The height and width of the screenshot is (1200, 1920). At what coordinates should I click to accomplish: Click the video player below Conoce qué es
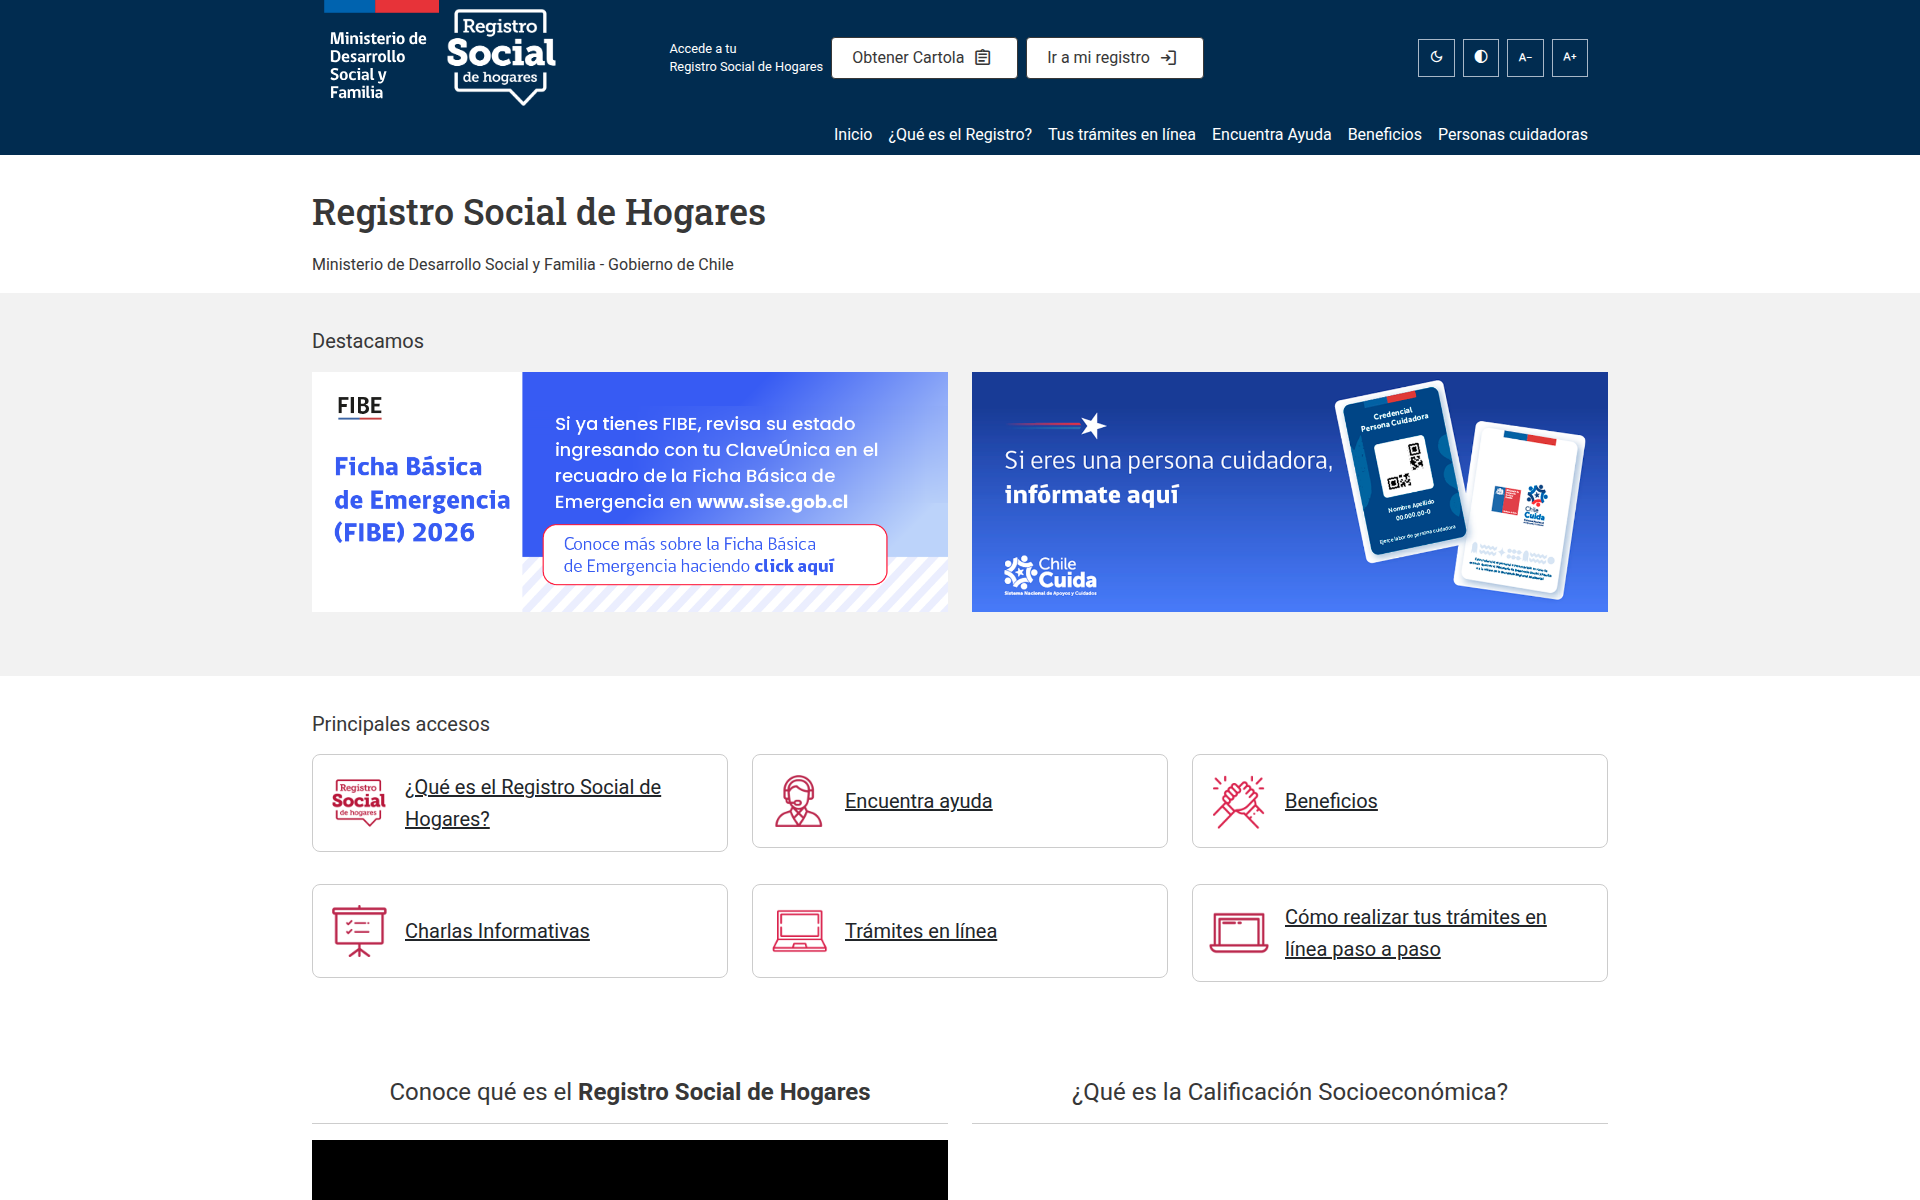(630, 1170)
